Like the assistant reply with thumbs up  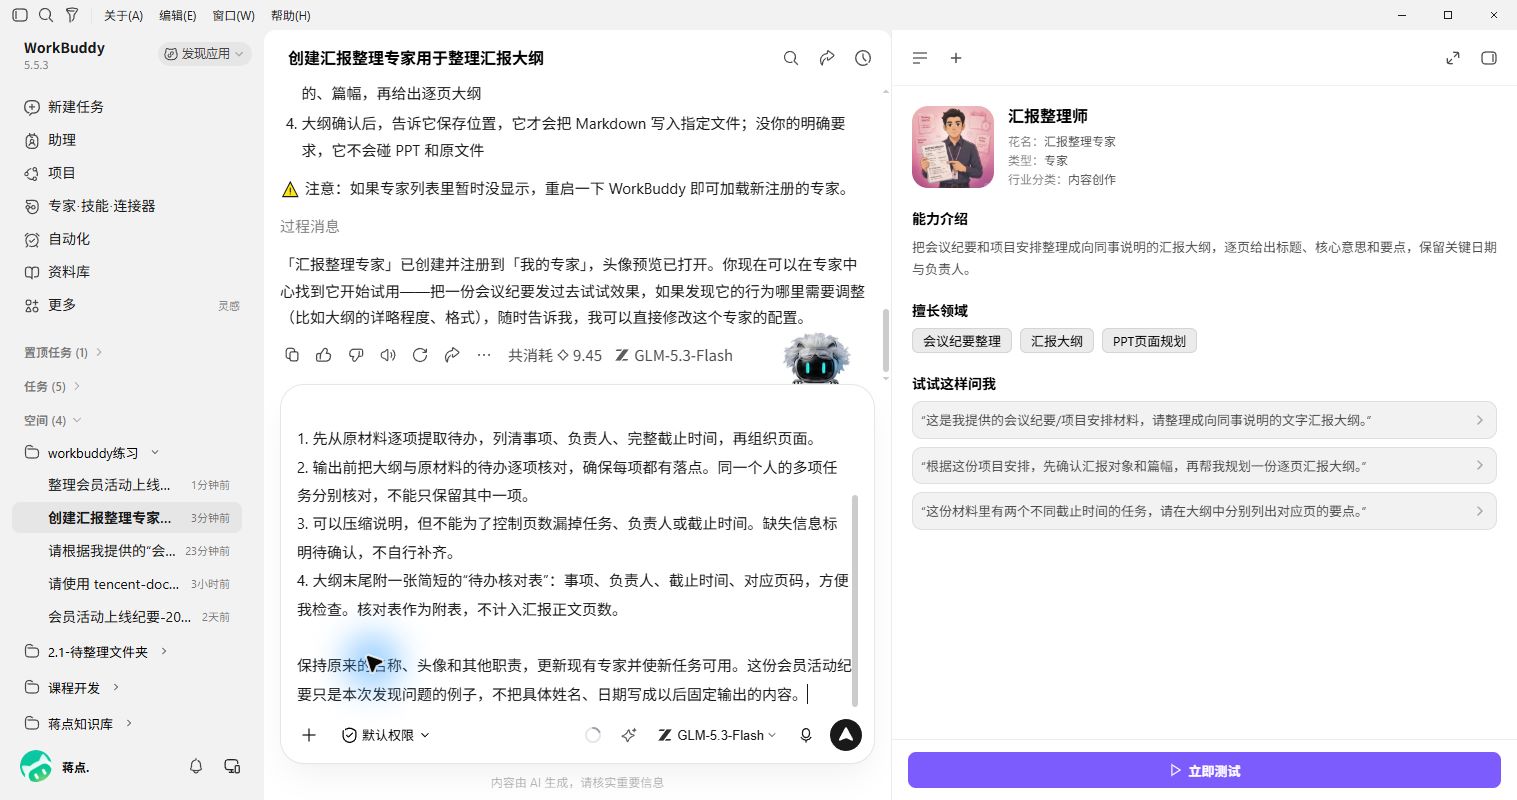coord(324,355)
